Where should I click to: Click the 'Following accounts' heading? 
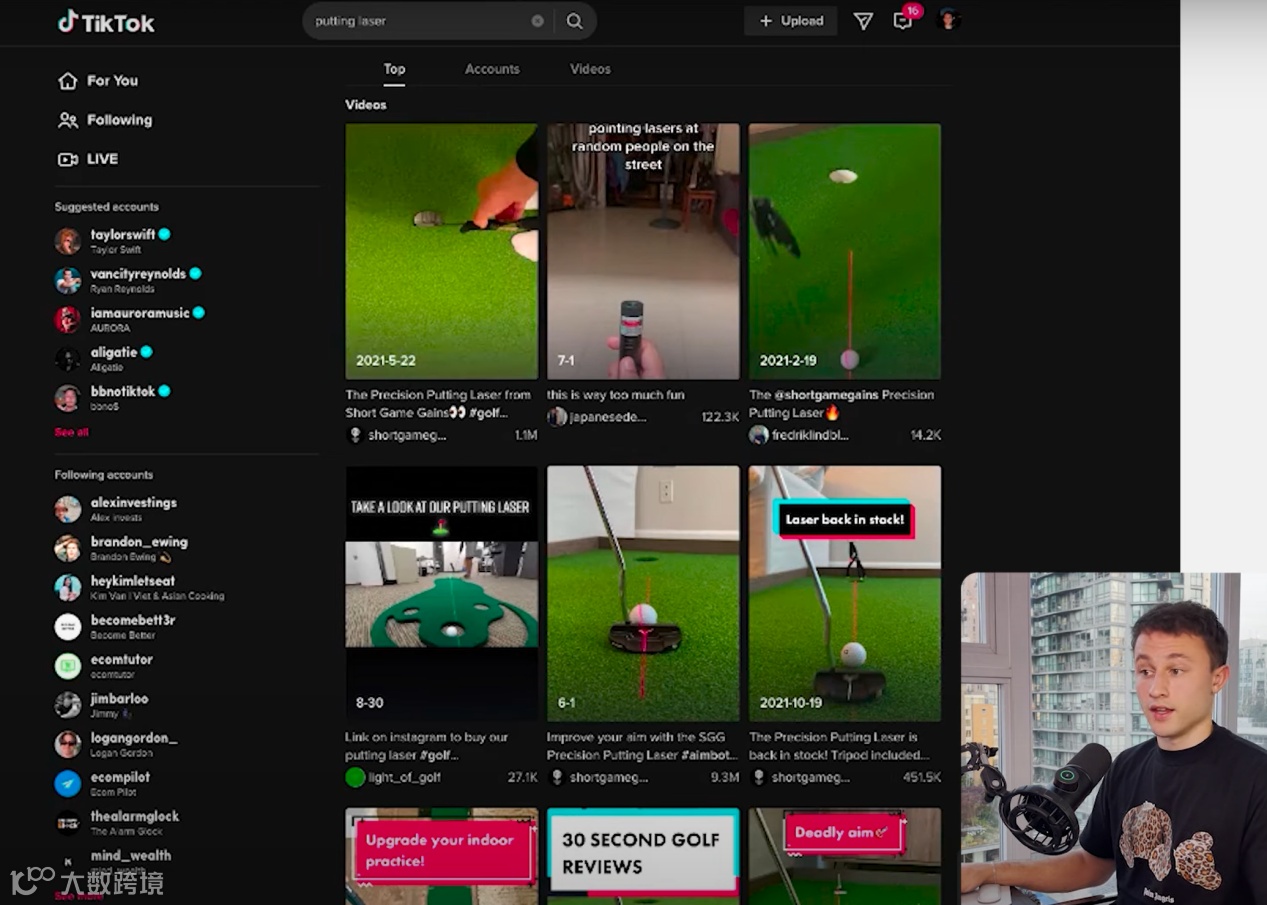(x=104, y=475)
